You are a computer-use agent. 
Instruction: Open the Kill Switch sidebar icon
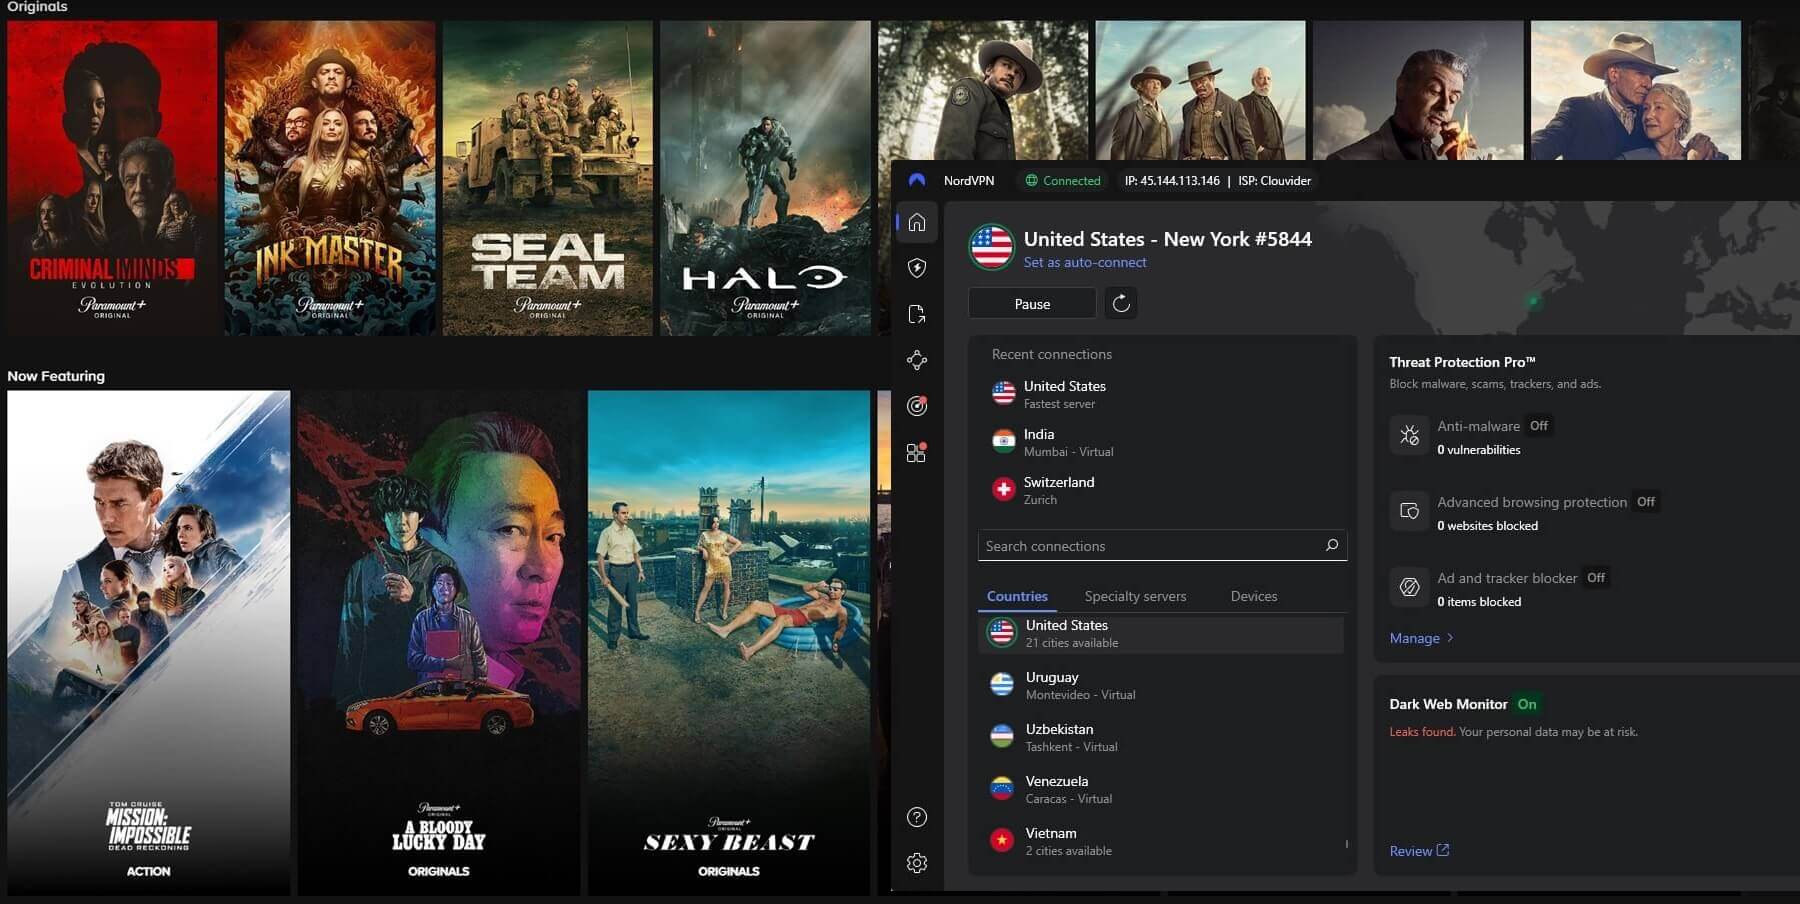[x=917, y=315]
